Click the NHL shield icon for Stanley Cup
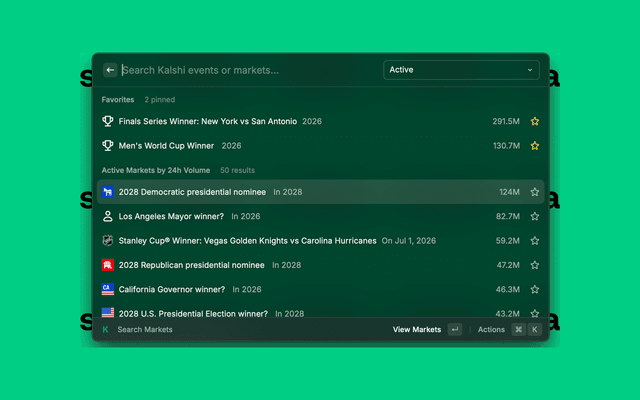Image resolution: width=640 pixels, height=400 pixels. 108,241
